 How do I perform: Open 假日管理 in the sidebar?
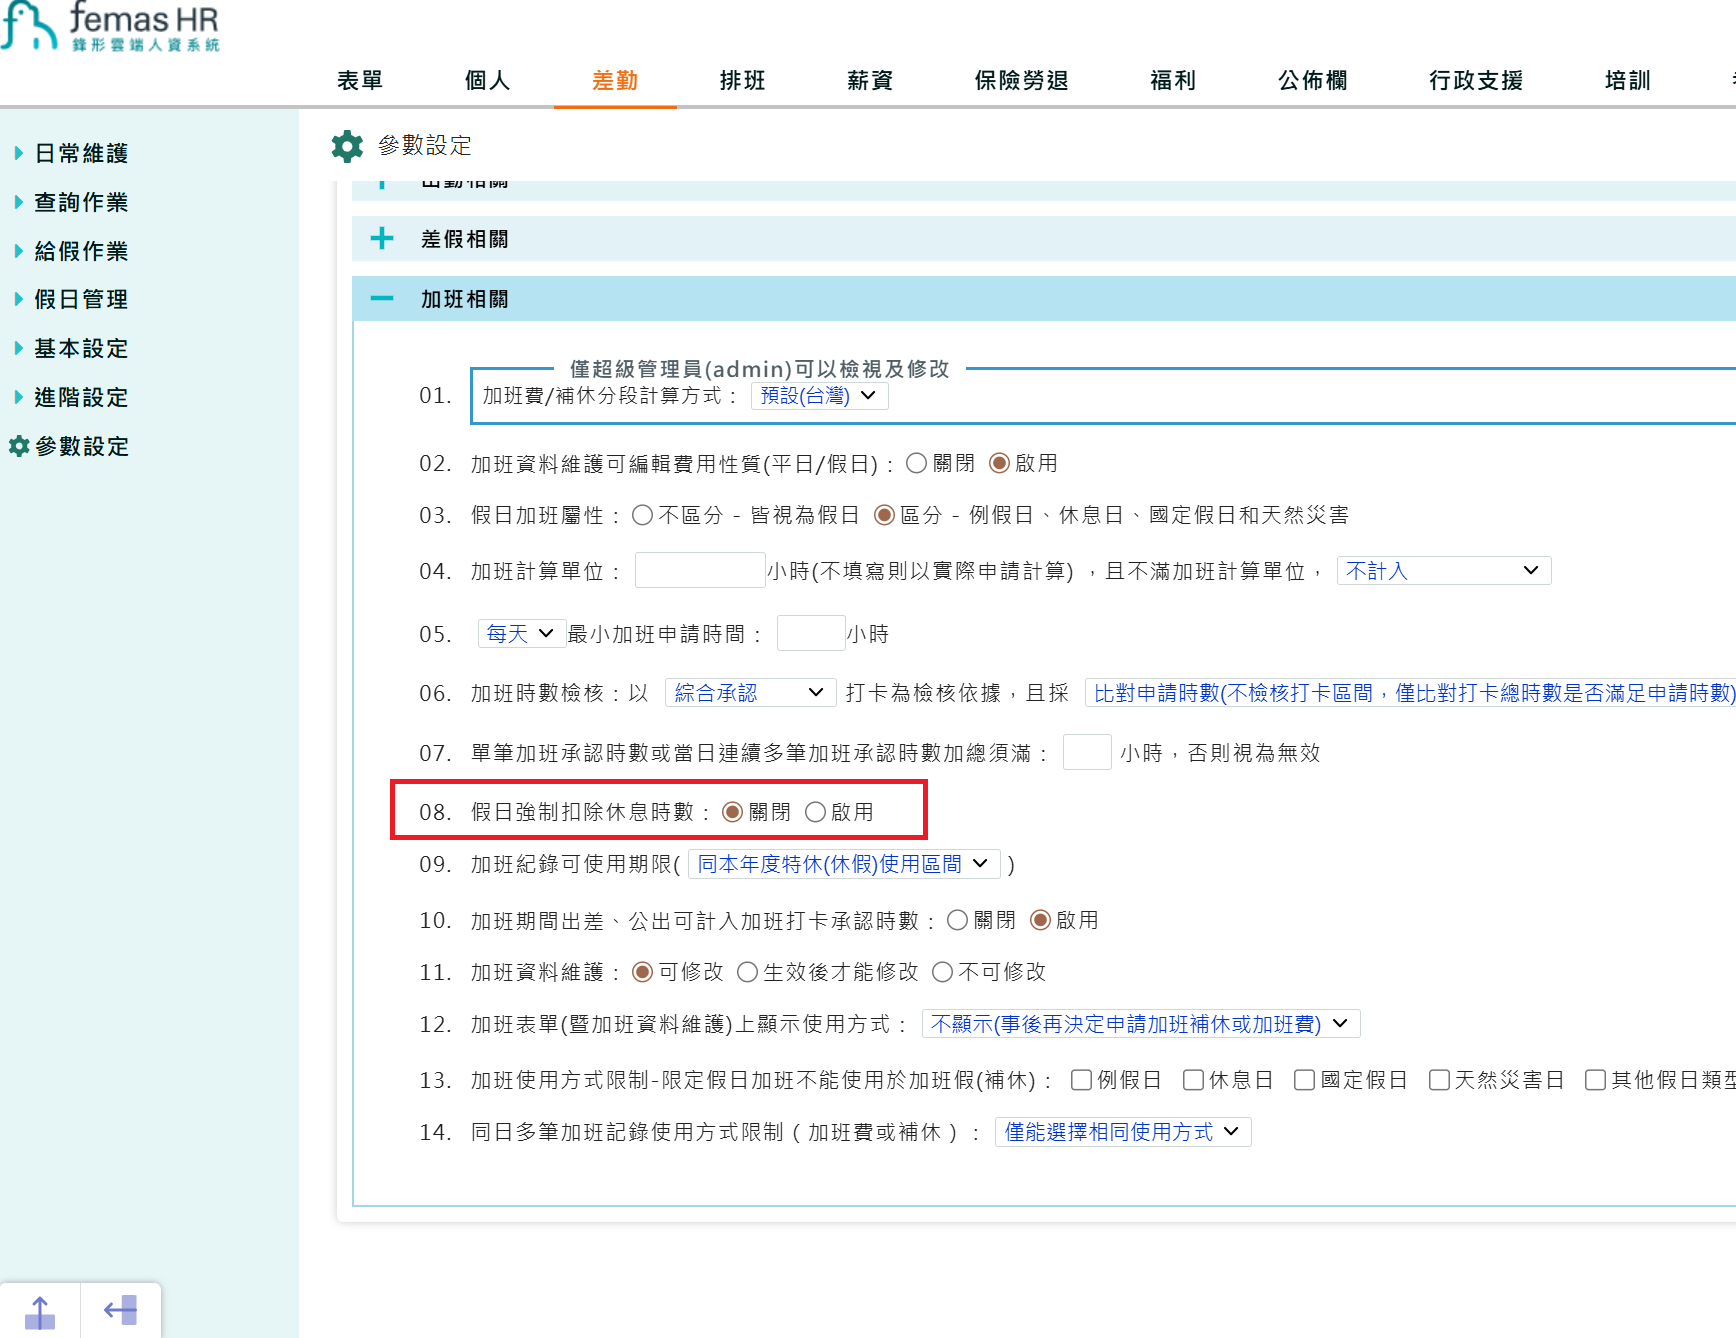(x=82, y=299)
